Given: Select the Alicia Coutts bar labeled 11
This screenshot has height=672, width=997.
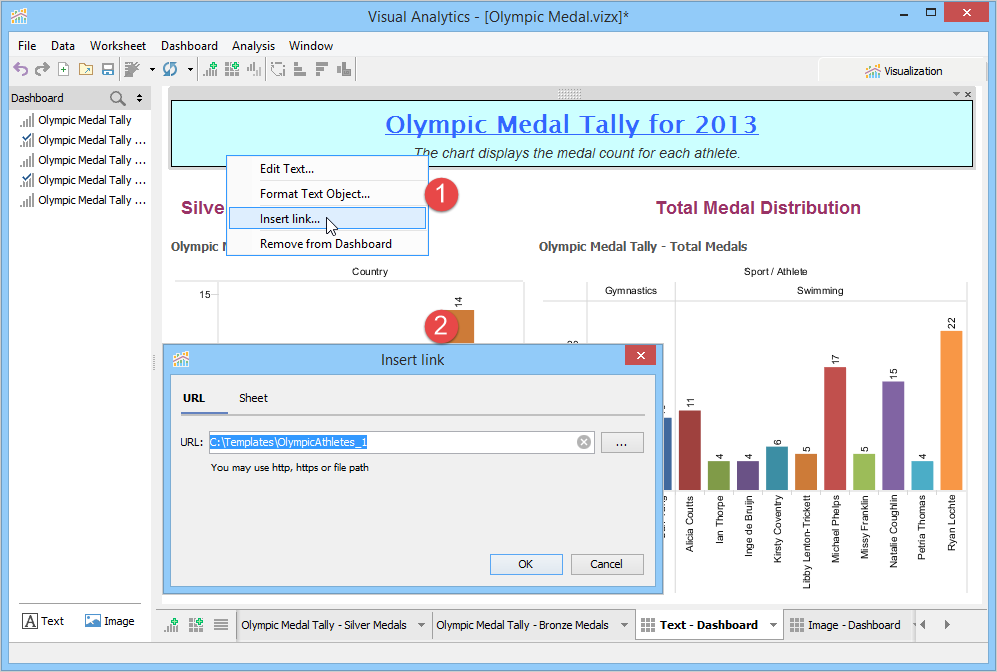Looking at the screenshot, I should click(690, 450).
